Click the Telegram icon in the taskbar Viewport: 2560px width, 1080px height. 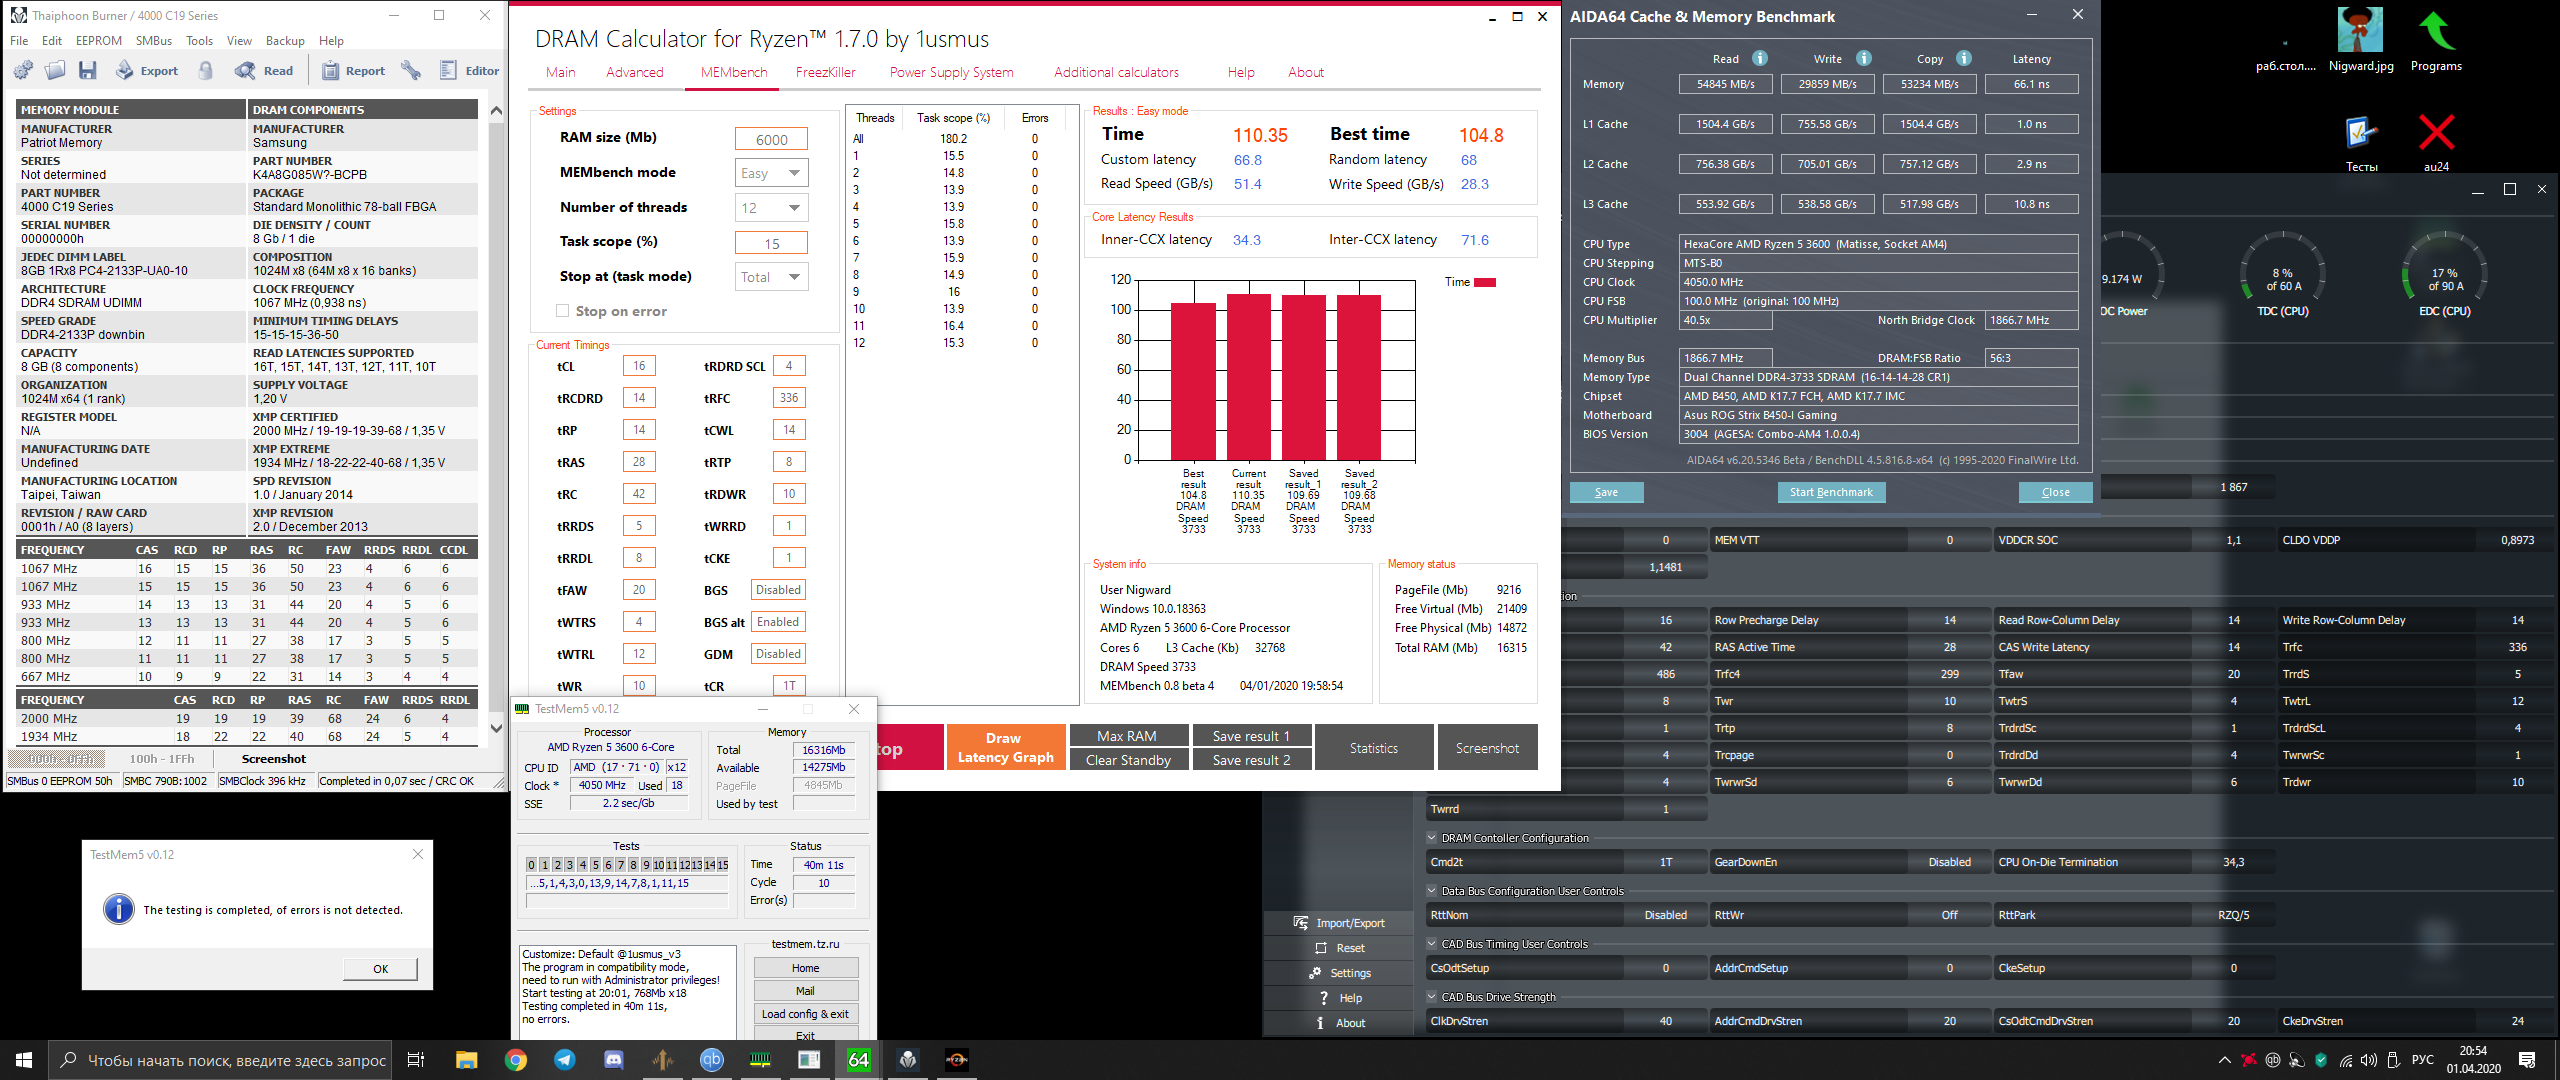pyautogui.click(x=565, y=1060)
